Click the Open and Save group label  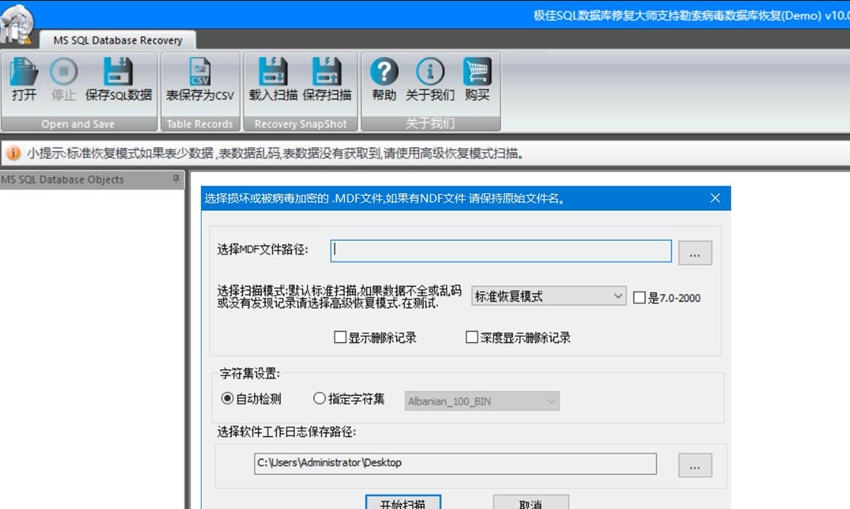point(78,124)
